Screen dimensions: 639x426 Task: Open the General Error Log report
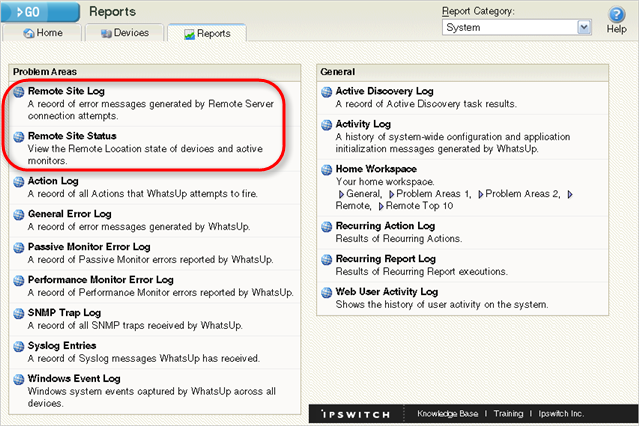69,214
